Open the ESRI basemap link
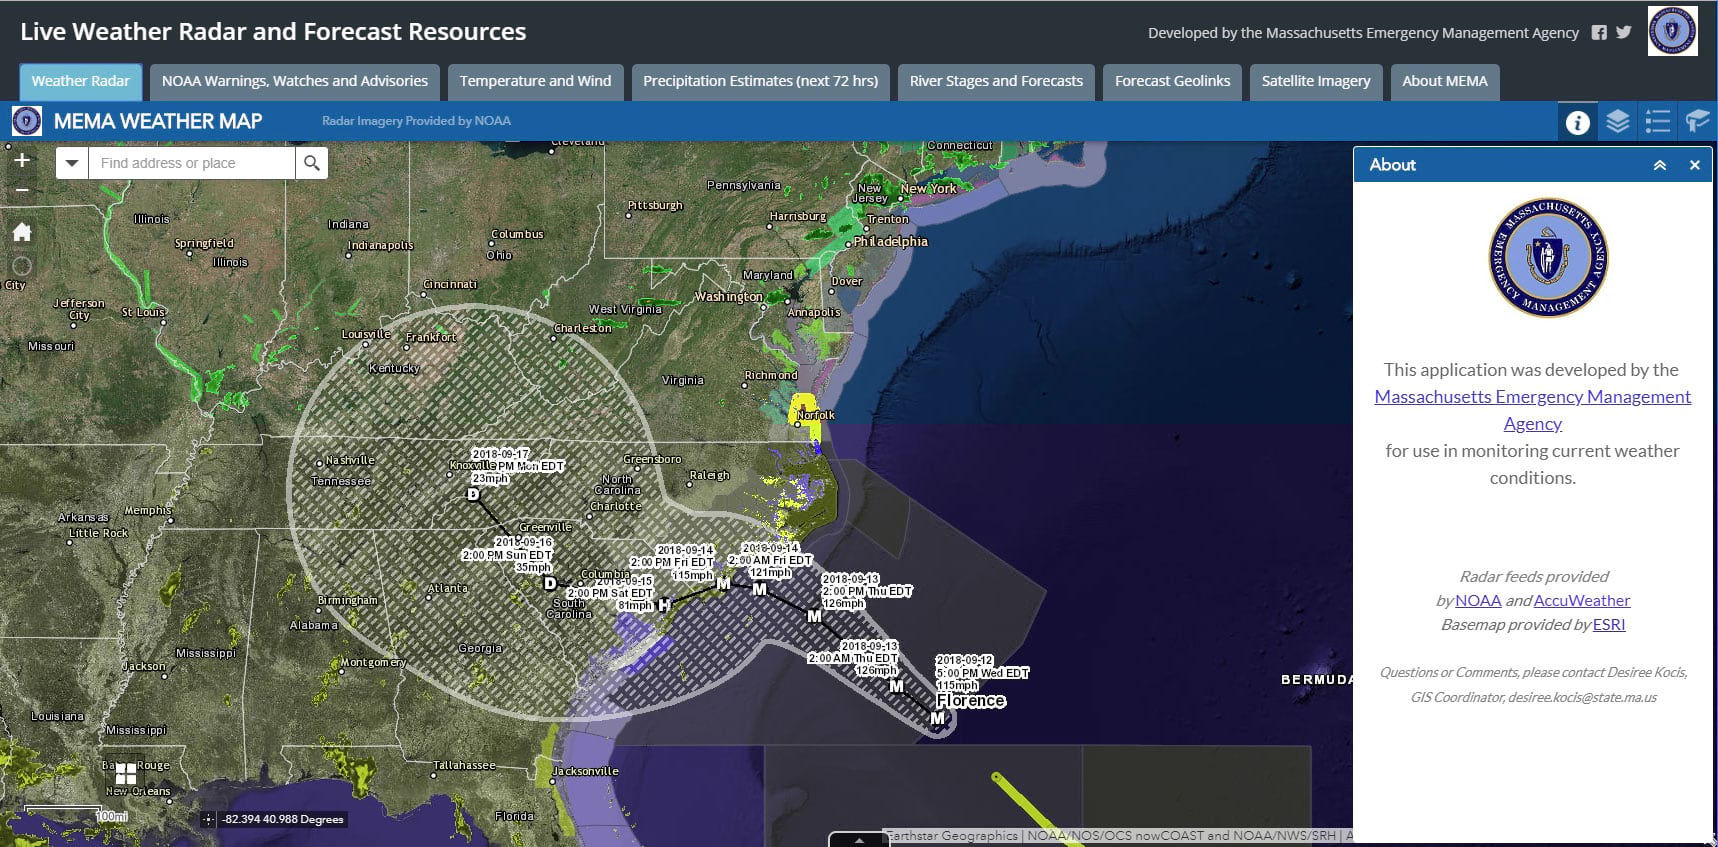Screen dimensions: 1718x847 pos(1609,625)
